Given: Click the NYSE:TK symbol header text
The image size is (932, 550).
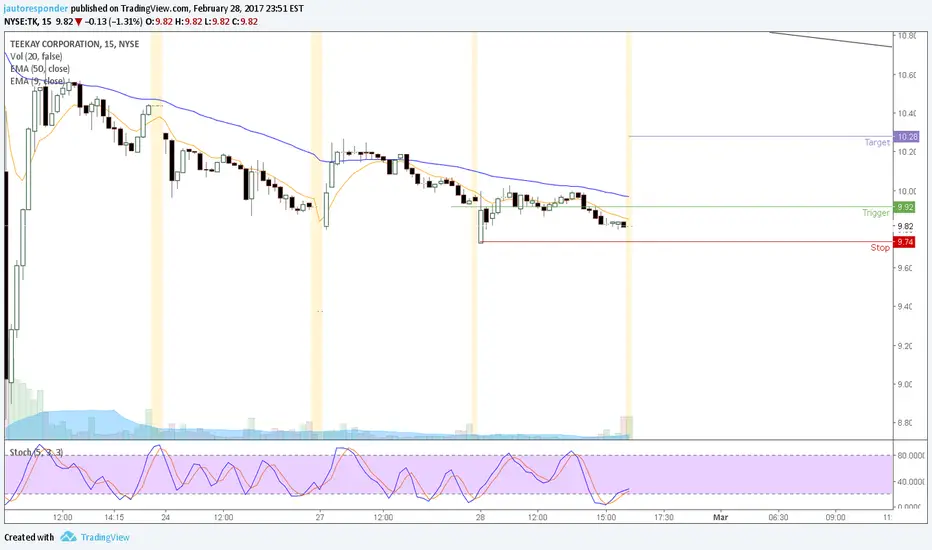Looking at the screenshot, I should [21, 21].
